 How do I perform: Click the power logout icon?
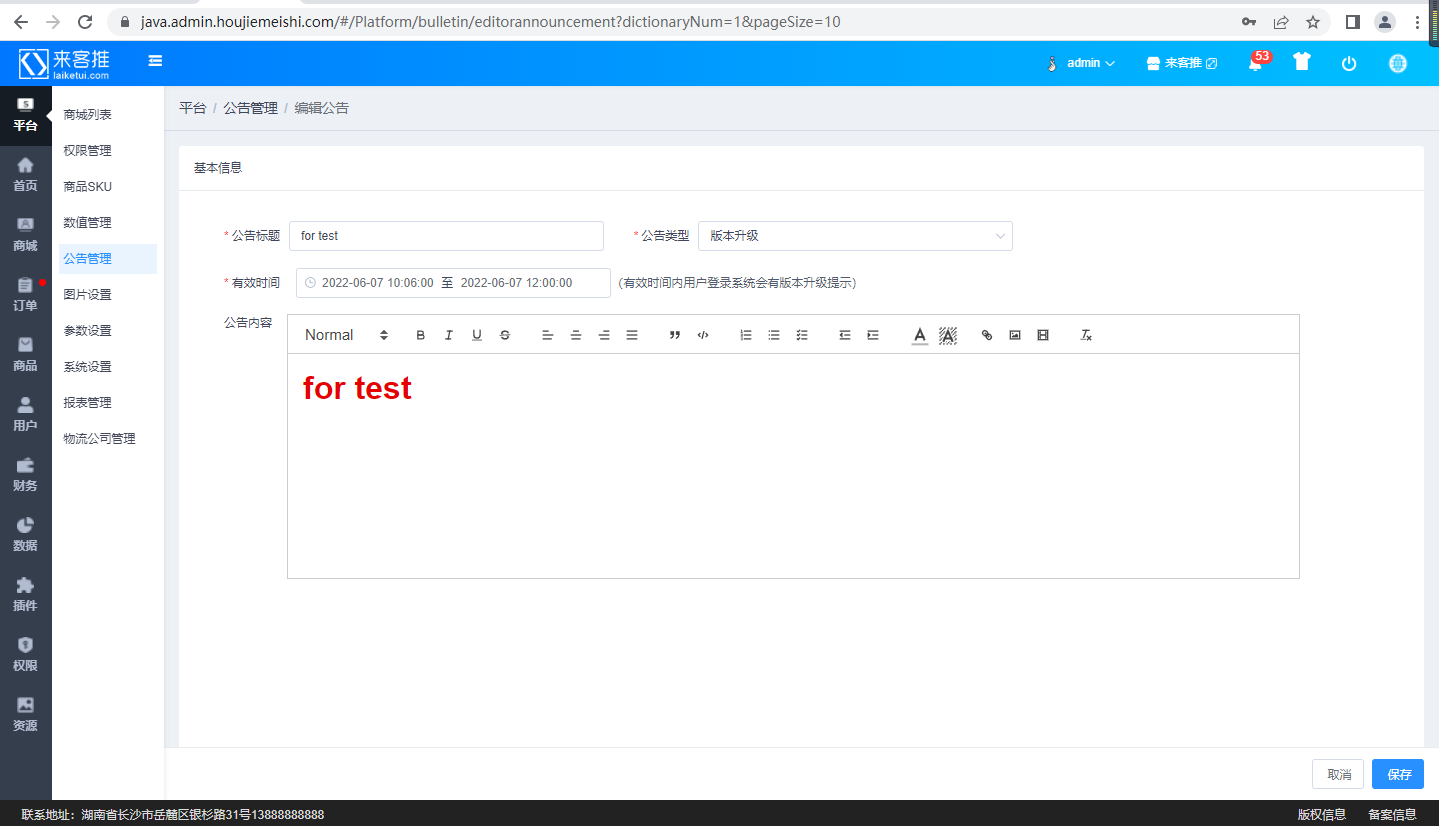pyautogui.click(x=1349, y=63)
